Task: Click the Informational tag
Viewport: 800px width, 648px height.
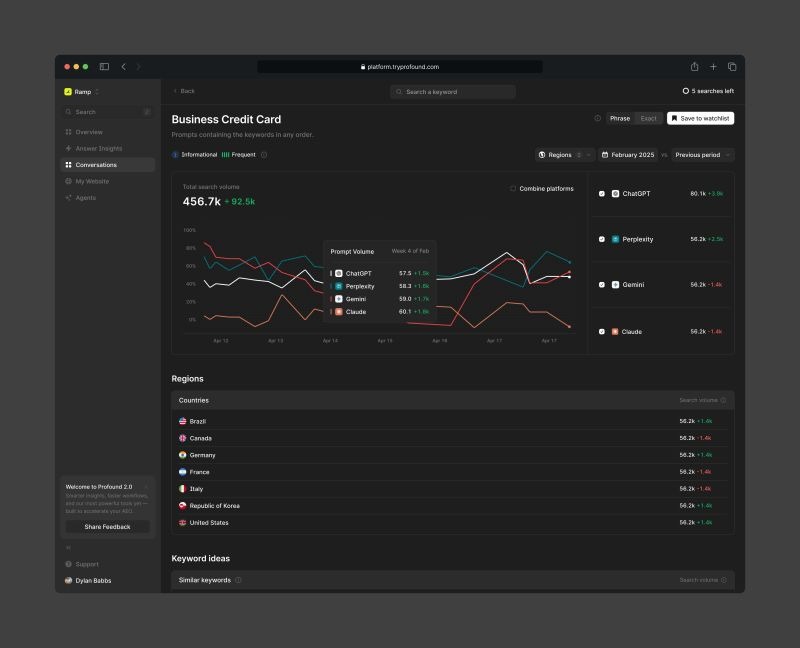Action: coord(195,155)
